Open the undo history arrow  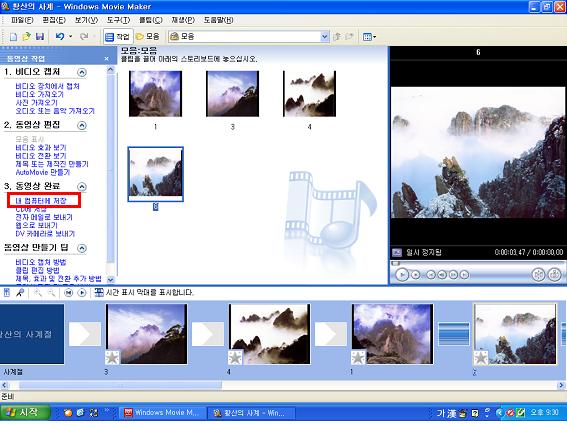[x=71, y=37]
